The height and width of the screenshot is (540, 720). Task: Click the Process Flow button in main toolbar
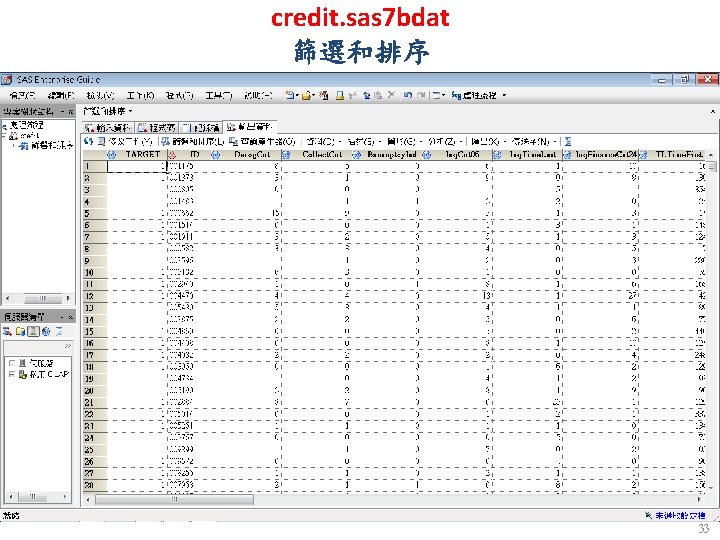coord(474,95)
